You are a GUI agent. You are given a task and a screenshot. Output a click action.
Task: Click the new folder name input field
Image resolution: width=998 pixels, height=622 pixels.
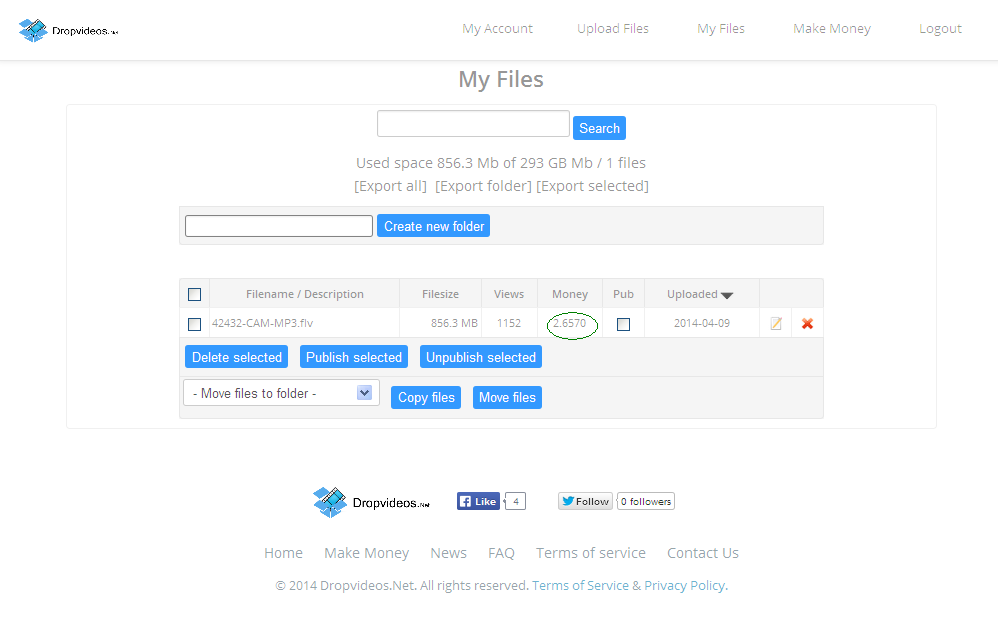(279, 226)
